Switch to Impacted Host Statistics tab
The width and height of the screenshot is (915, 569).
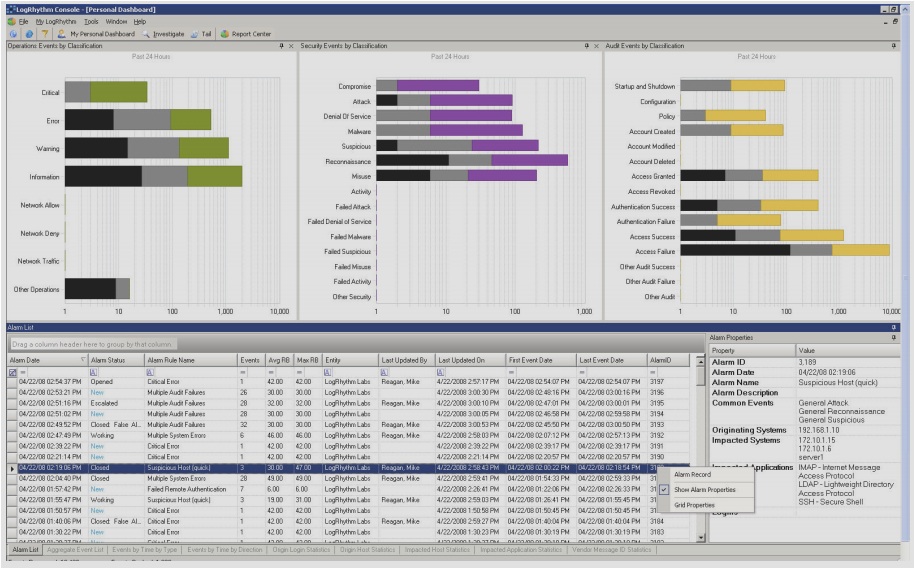(437, 550)
